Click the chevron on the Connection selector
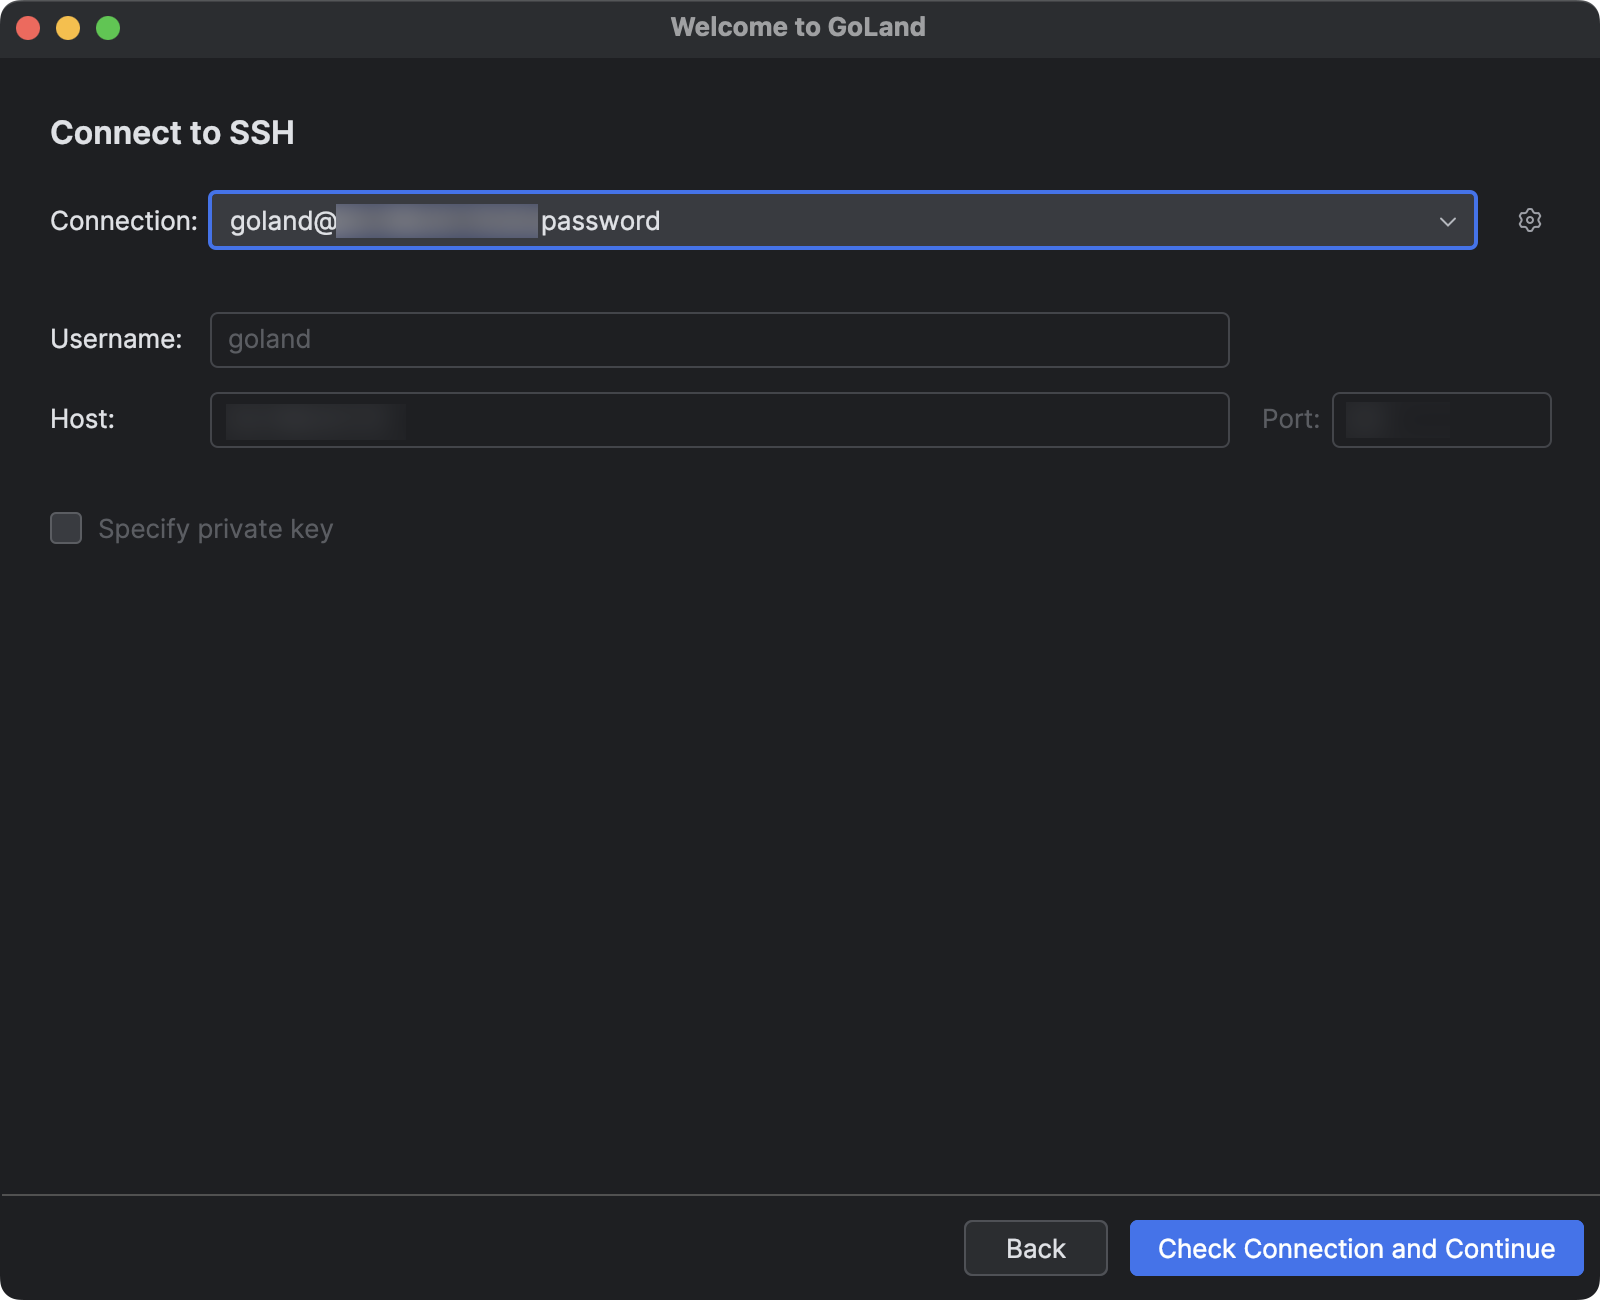Image resolution: width=1600 pixels, height=1300 pixels. [1447, 220]
